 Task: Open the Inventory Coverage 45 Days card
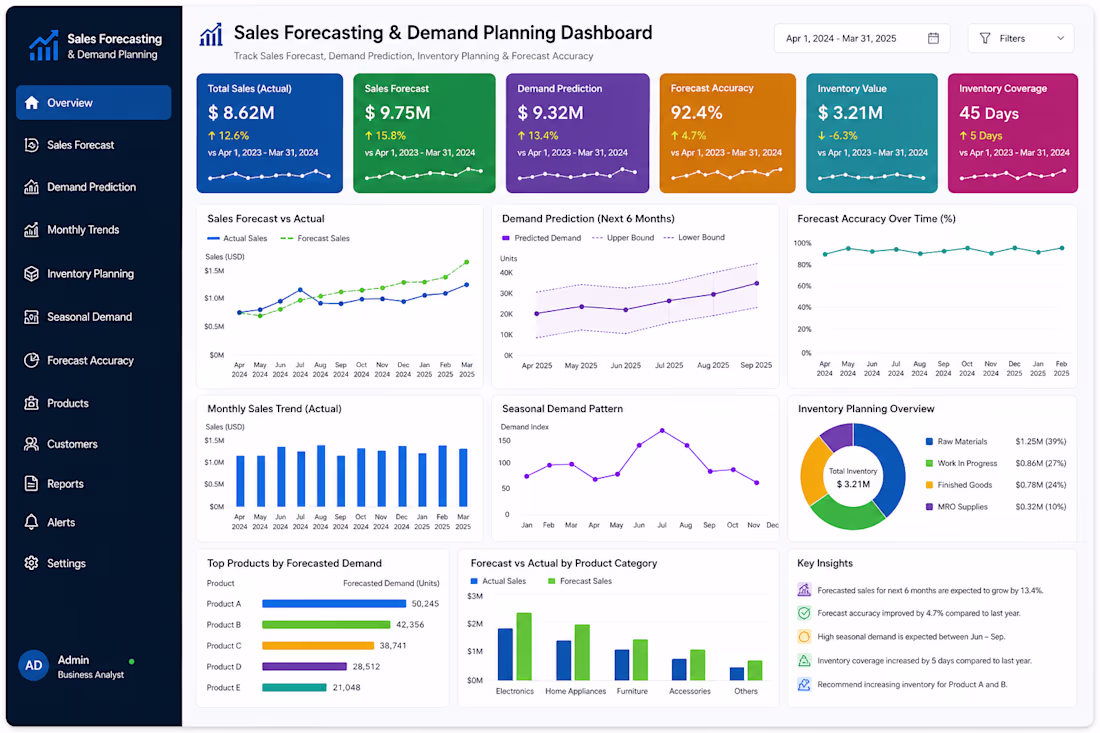click(1013, 133)
